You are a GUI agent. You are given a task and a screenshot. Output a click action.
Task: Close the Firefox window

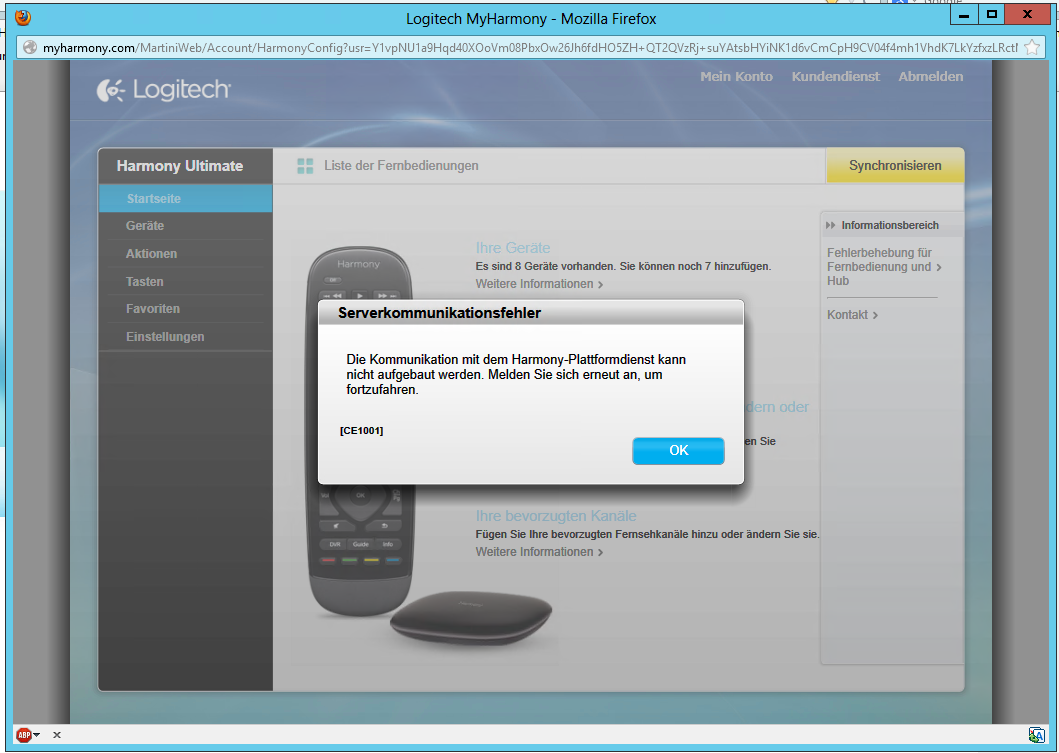1027,15
